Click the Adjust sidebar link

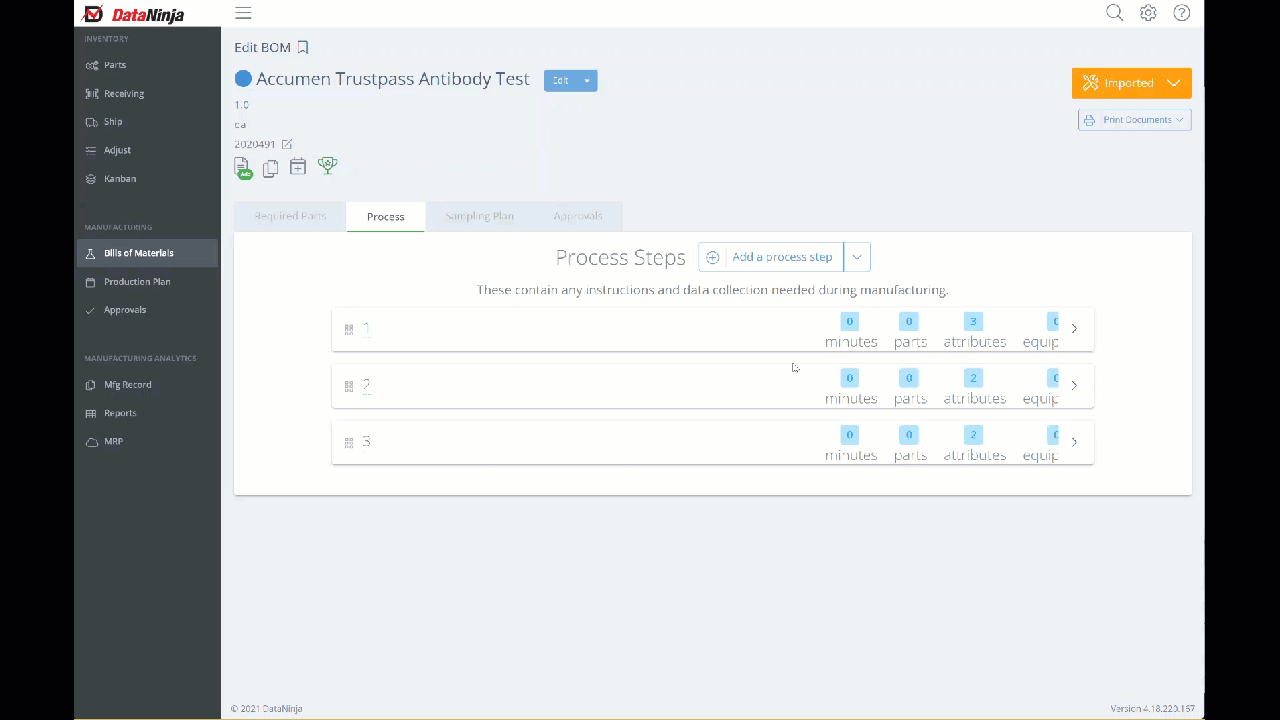coord(117,150)
